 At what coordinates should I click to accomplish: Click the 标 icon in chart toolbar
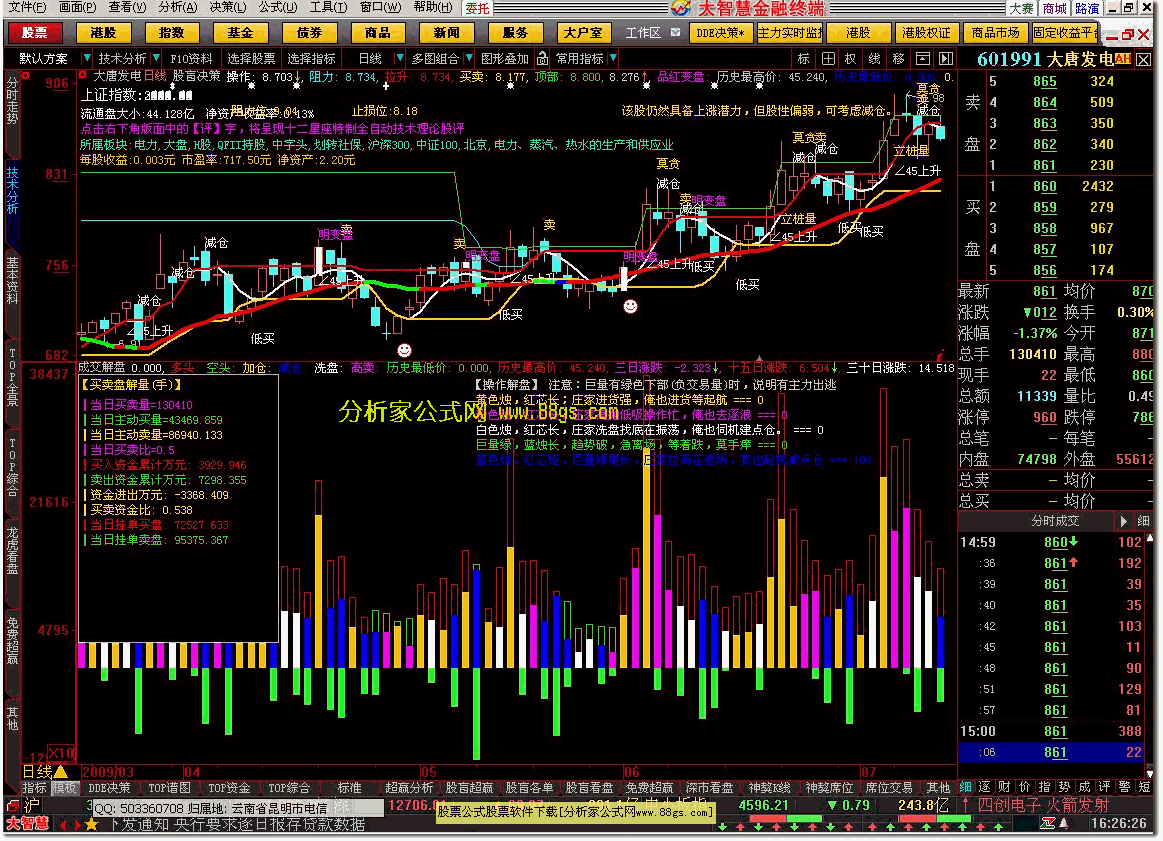point(804,59)
